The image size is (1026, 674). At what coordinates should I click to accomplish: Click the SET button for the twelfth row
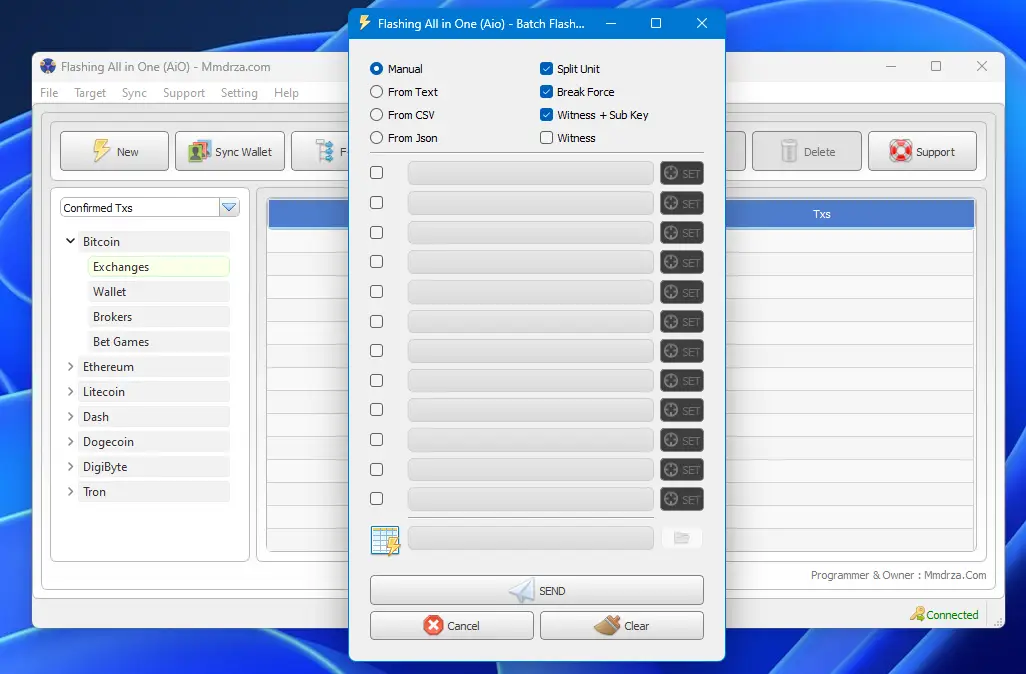point(682,499)
